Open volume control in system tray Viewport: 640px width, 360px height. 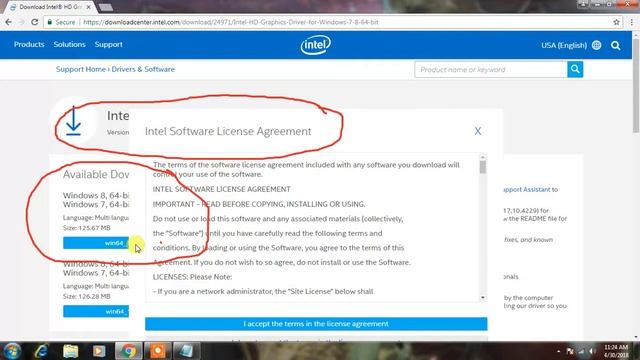click(592, 351)
